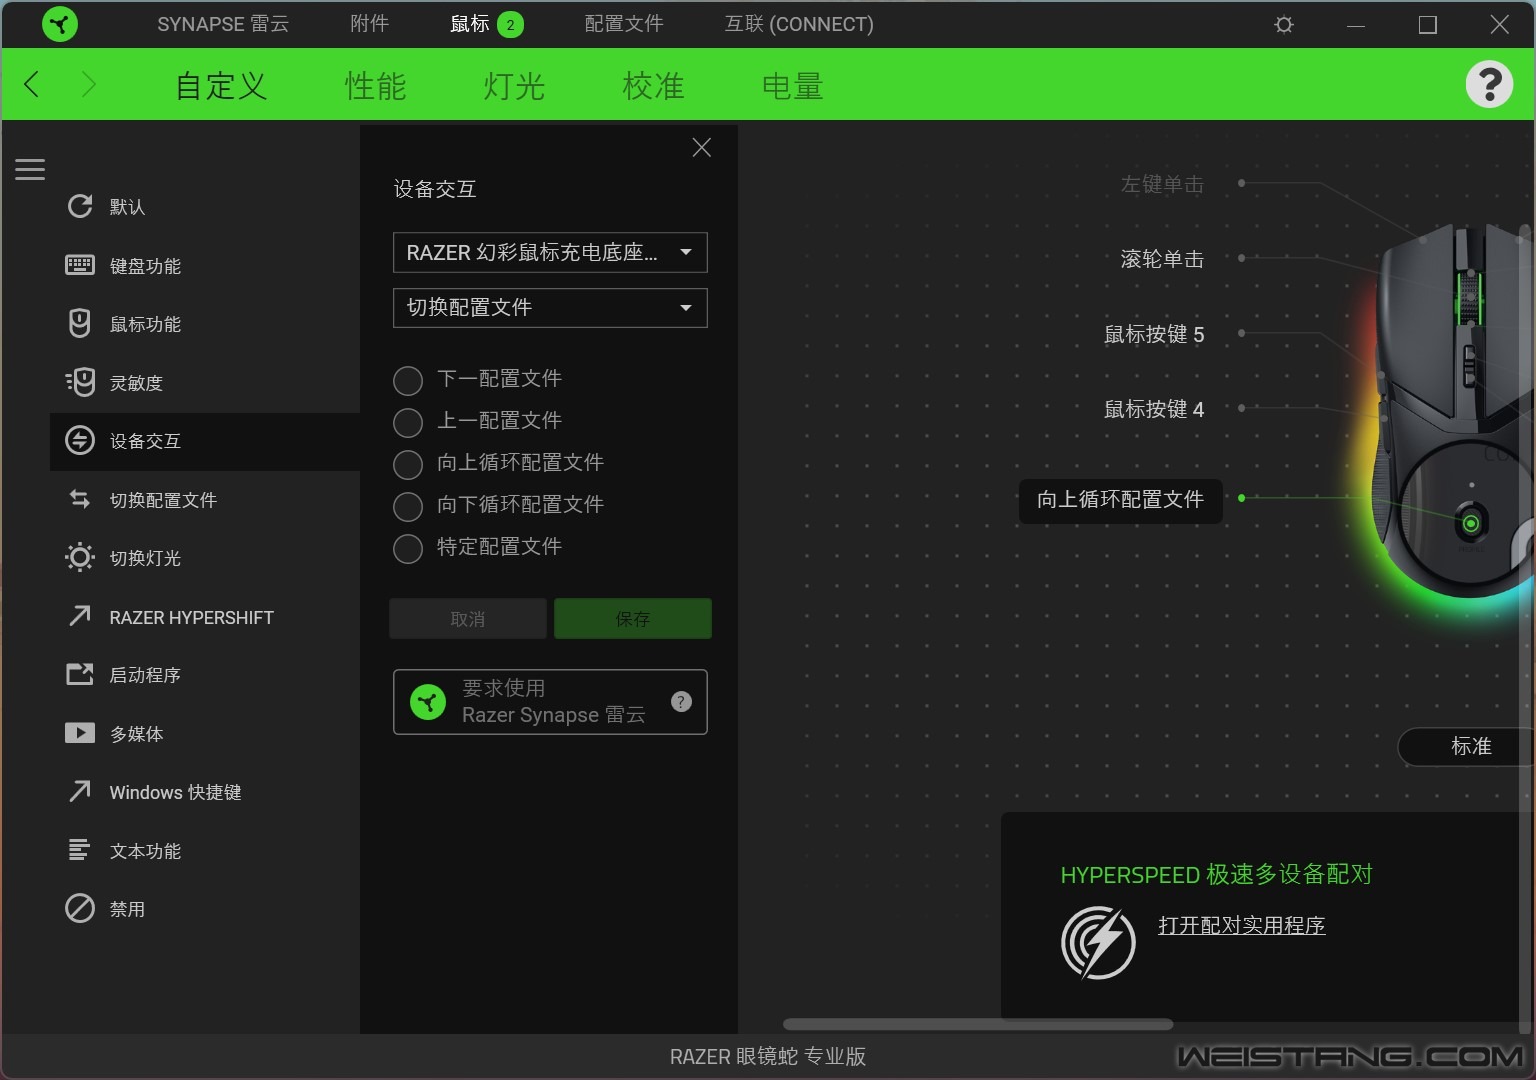Open the RAZER 幻彩鼠标充电底座 device dropdown
Screen dimensions: 1536x1080
click(550, 252)
